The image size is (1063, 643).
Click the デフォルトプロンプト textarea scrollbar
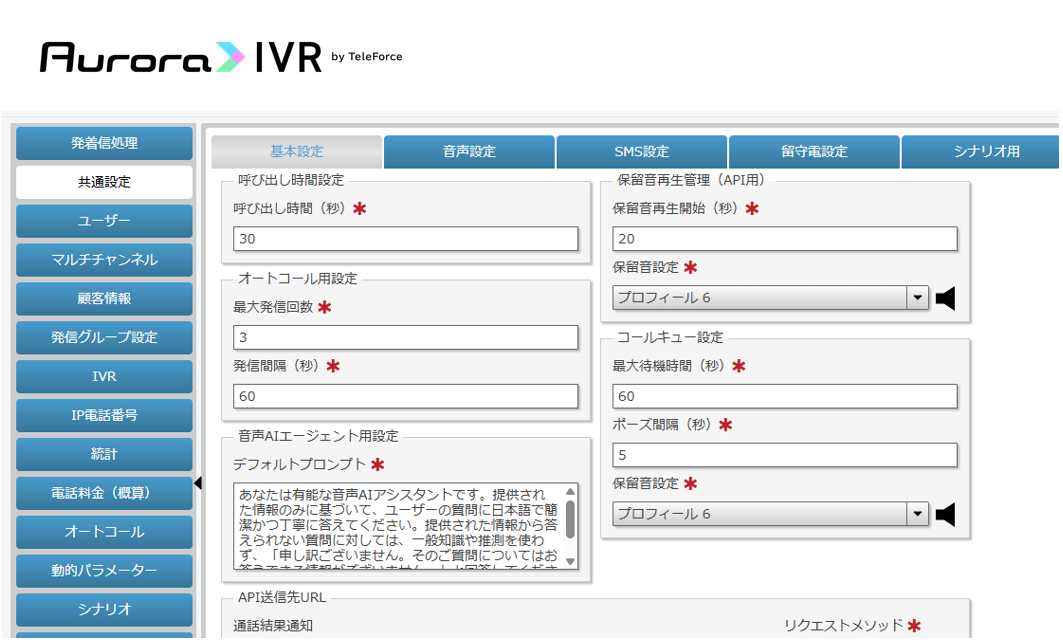570,526
